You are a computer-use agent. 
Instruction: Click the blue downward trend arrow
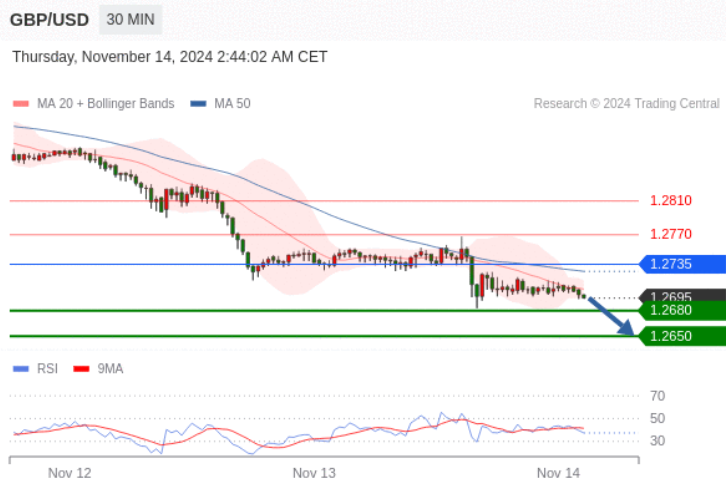[611, 316]
